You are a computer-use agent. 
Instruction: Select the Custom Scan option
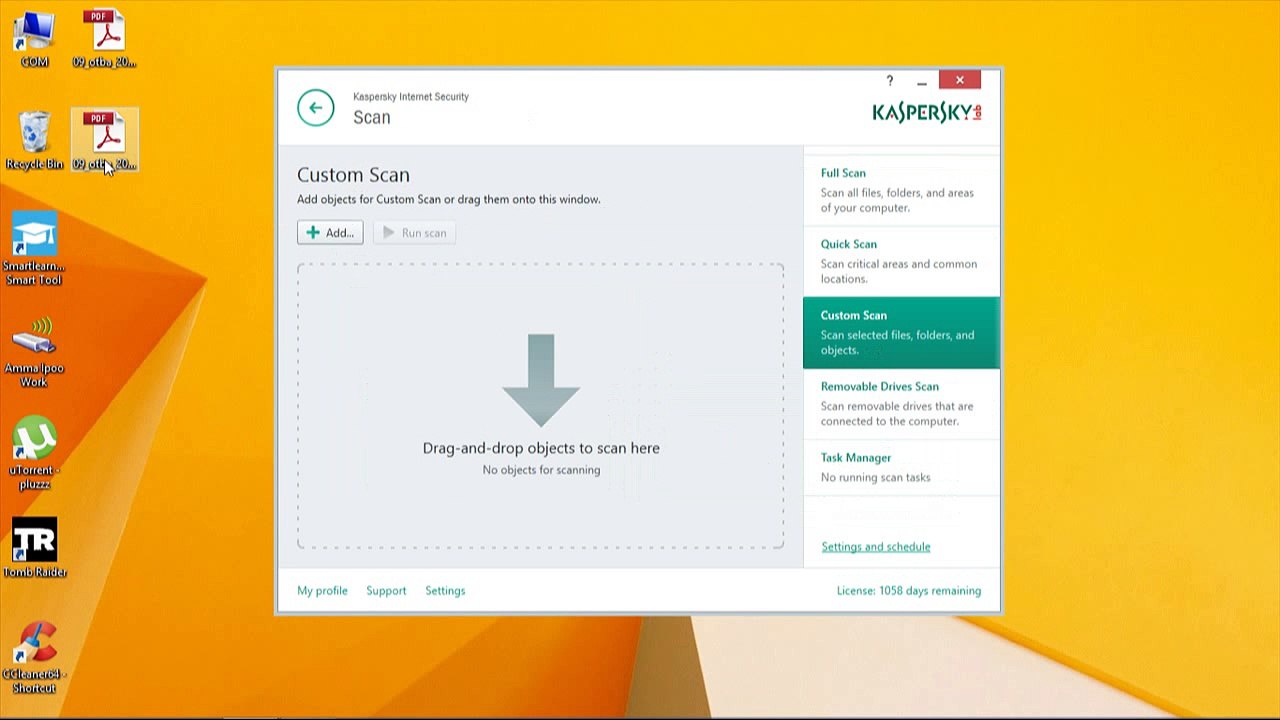click(x=901, y=332)
